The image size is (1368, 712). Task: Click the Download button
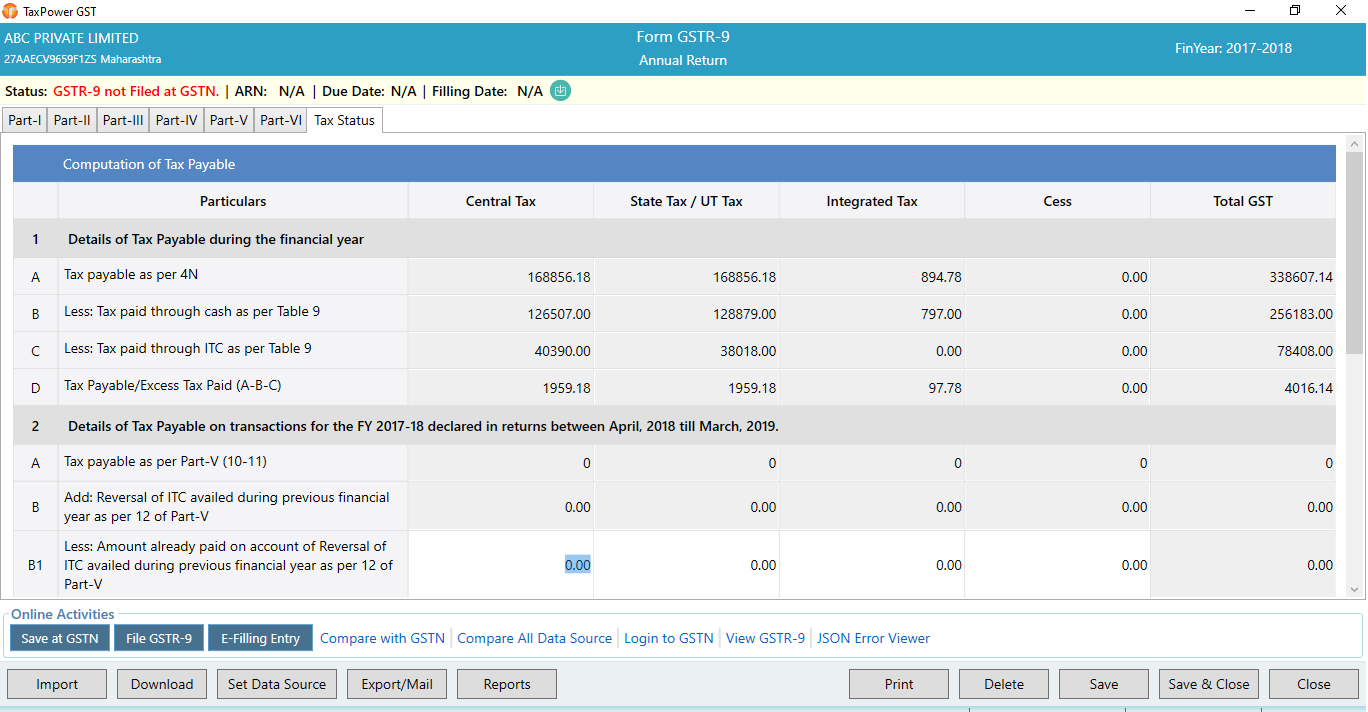pyautogui.click(x=162, y=684)
